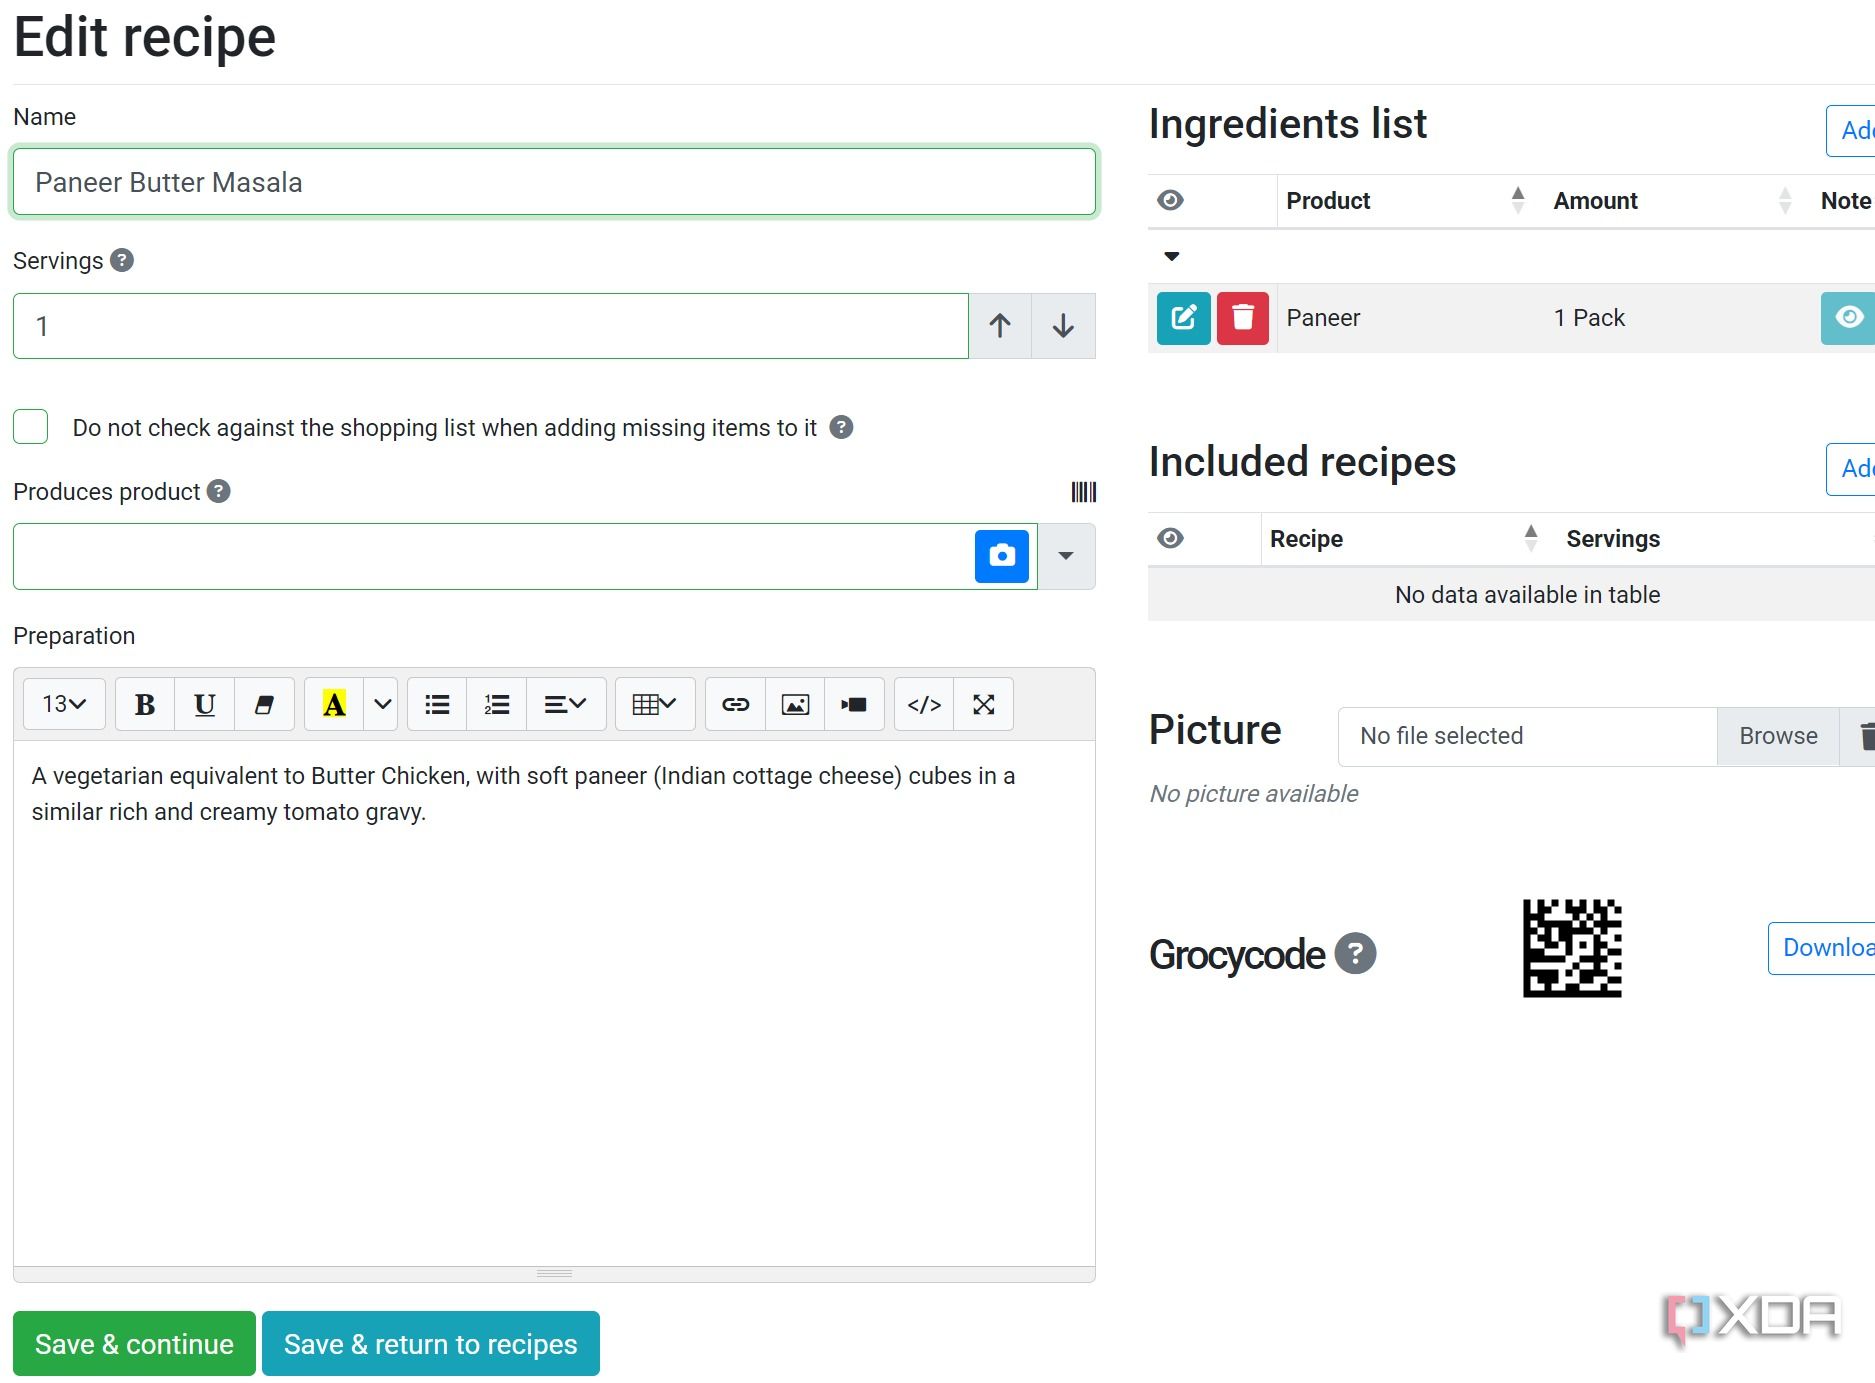Apply the yellow highlight text color
This screenshot has width=1875, height=1383.
pyautogui.click(x=334, y=705)
